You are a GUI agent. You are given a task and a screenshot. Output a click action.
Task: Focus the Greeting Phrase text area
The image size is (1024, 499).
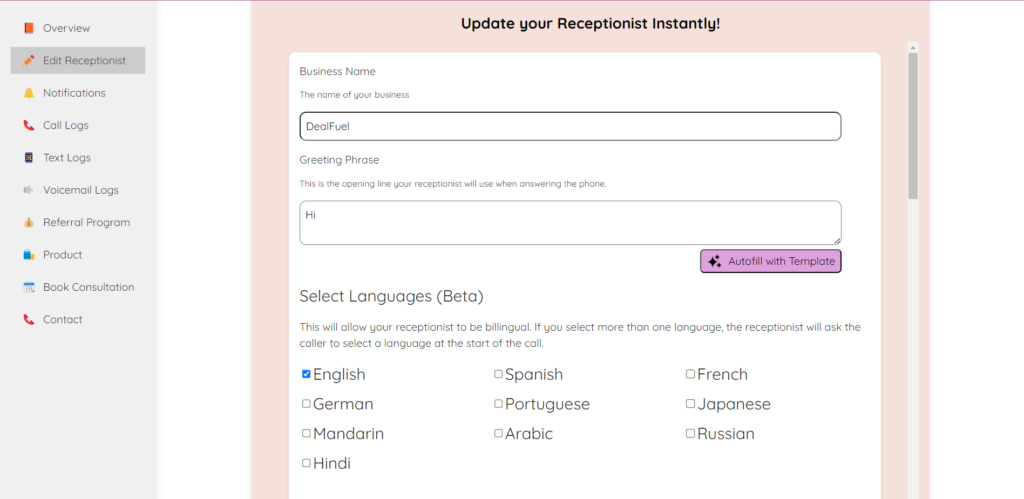pos(570,222)
